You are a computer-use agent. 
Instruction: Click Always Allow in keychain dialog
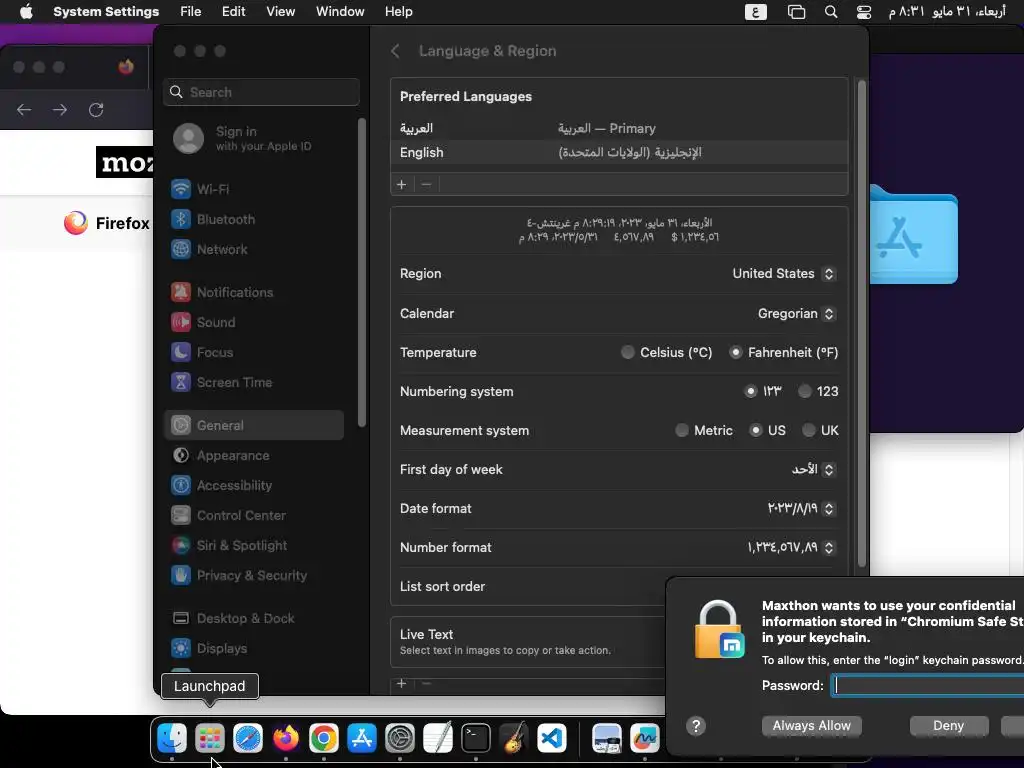point(812,726)
